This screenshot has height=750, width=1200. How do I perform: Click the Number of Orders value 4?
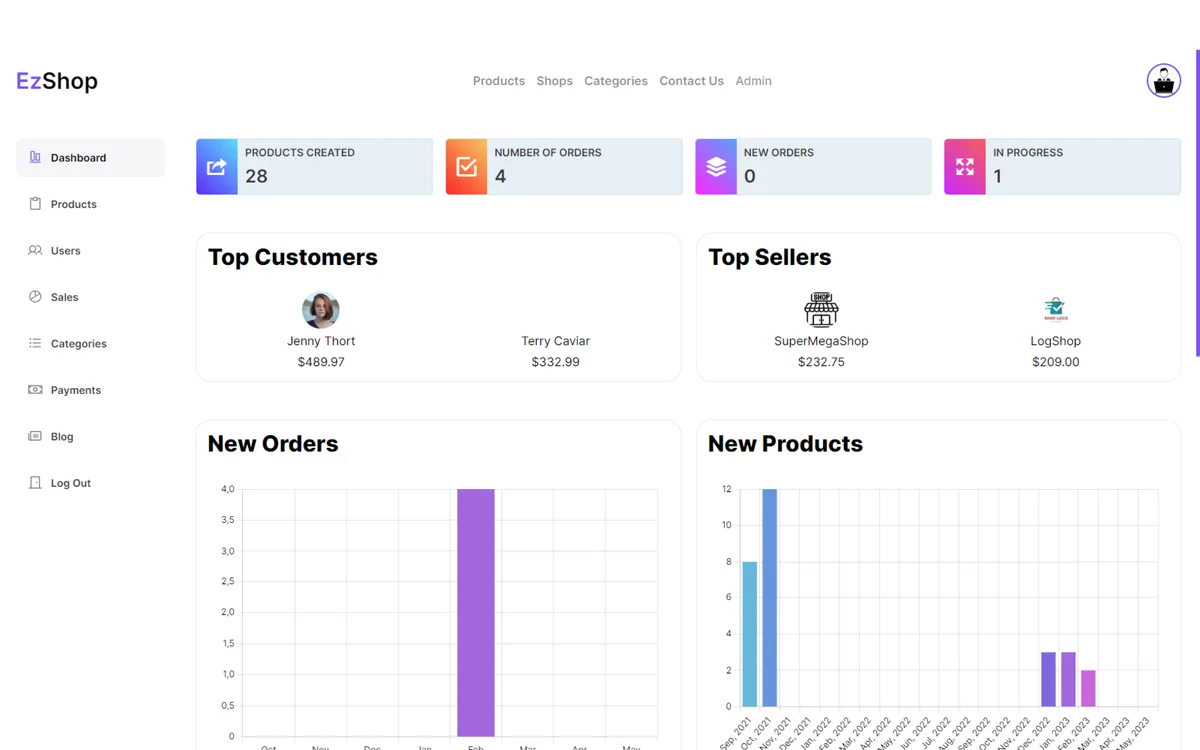click(500, 176)
